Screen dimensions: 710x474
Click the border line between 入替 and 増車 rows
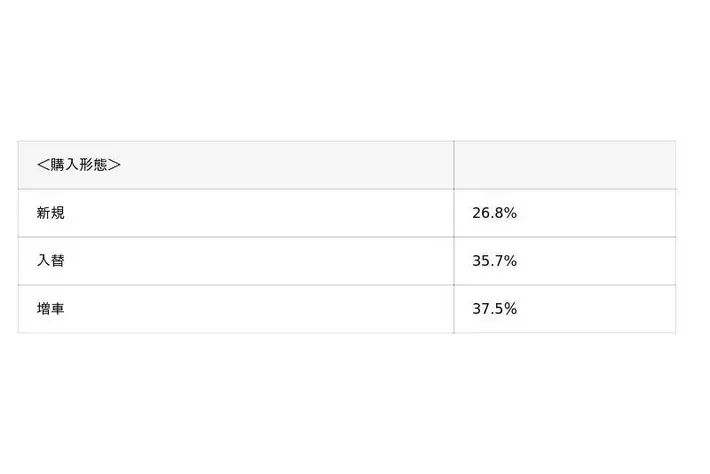347,285
